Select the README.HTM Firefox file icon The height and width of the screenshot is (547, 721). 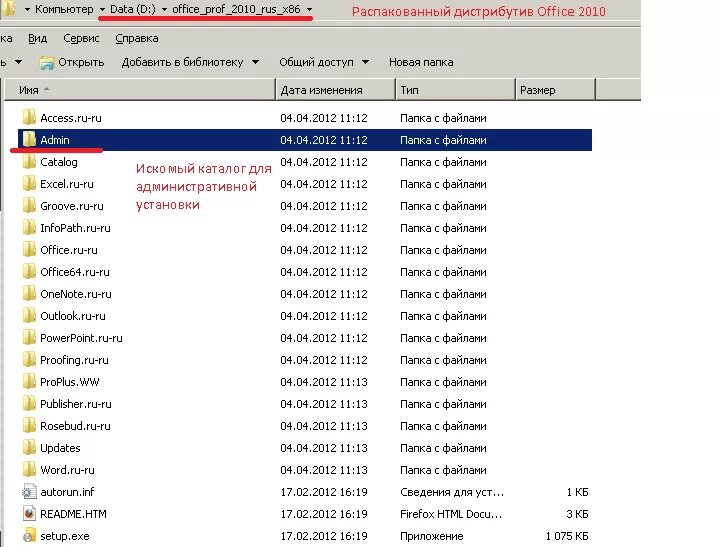(x=29, y=514)
